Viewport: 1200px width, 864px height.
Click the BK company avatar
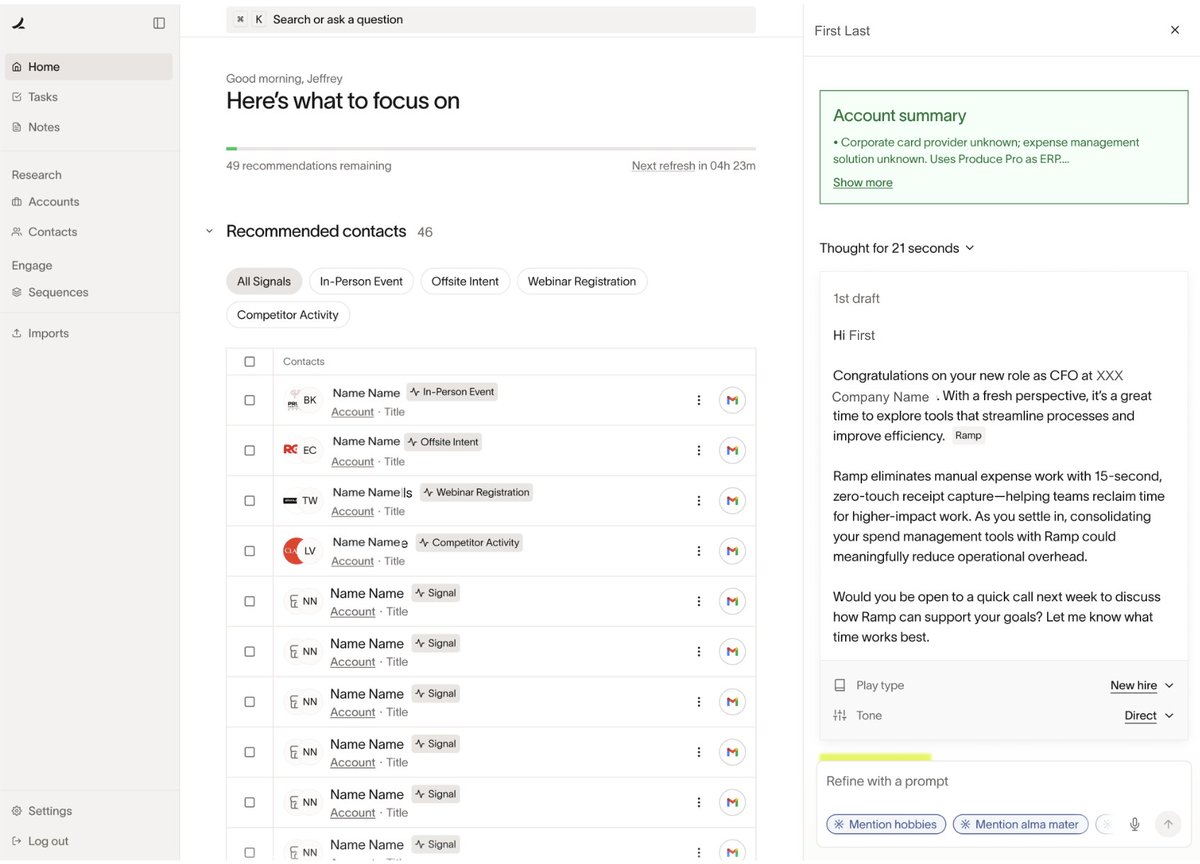pos(293,400)
